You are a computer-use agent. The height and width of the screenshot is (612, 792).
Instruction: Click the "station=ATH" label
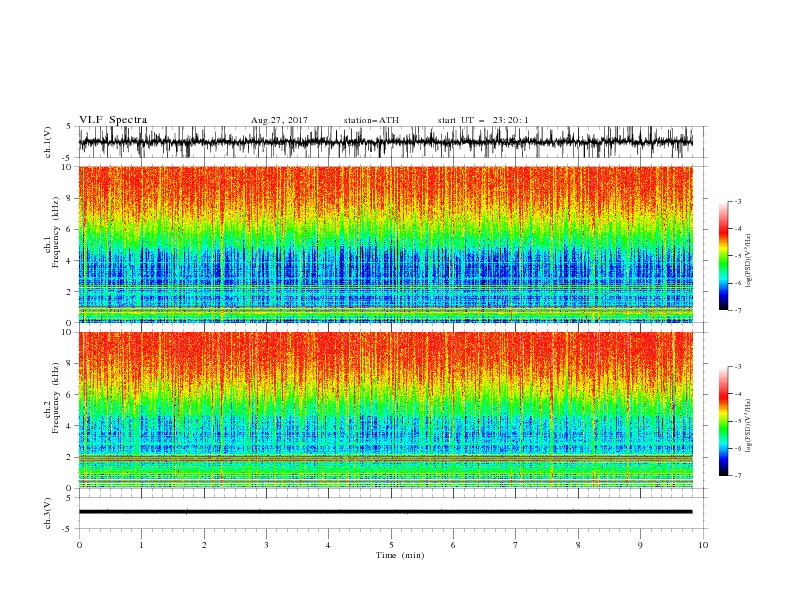pyautogui.click(x=371, y=120)
